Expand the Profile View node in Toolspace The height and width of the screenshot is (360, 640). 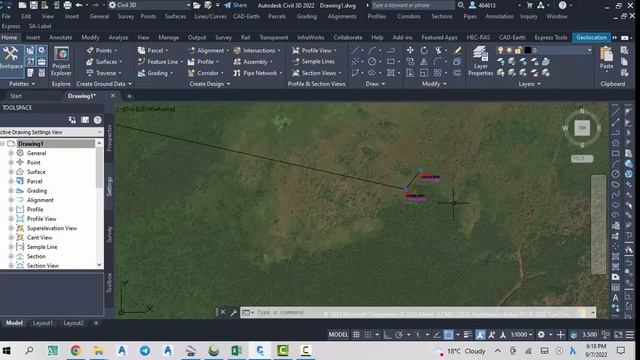(x=11, y=219)
